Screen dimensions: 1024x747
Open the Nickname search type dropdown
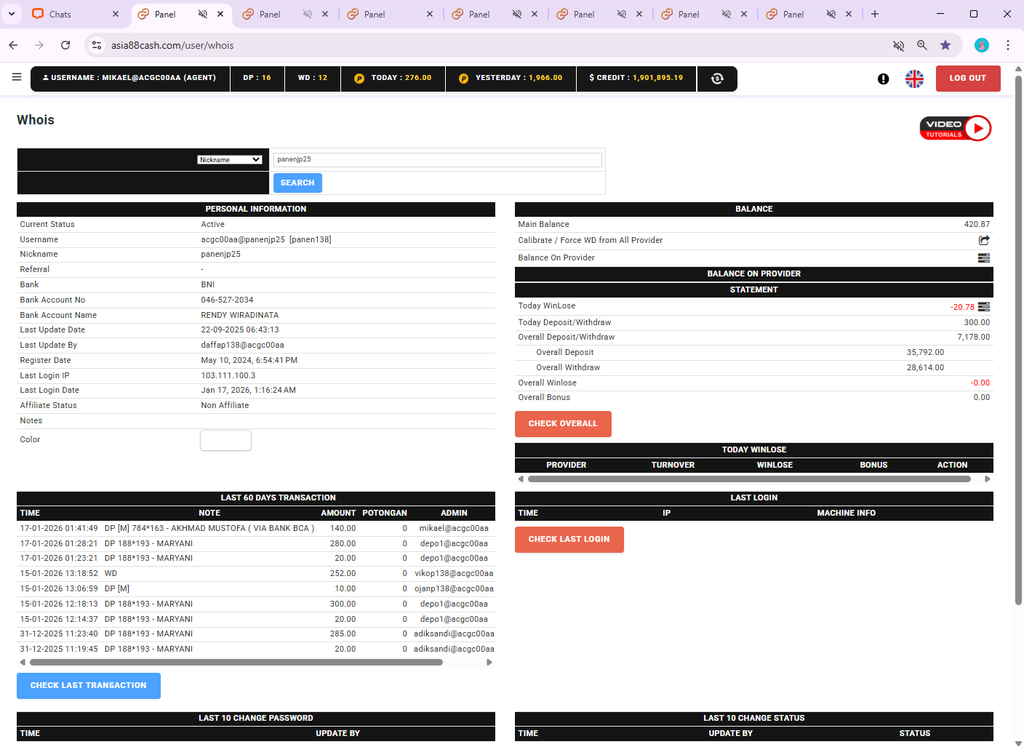229,159
